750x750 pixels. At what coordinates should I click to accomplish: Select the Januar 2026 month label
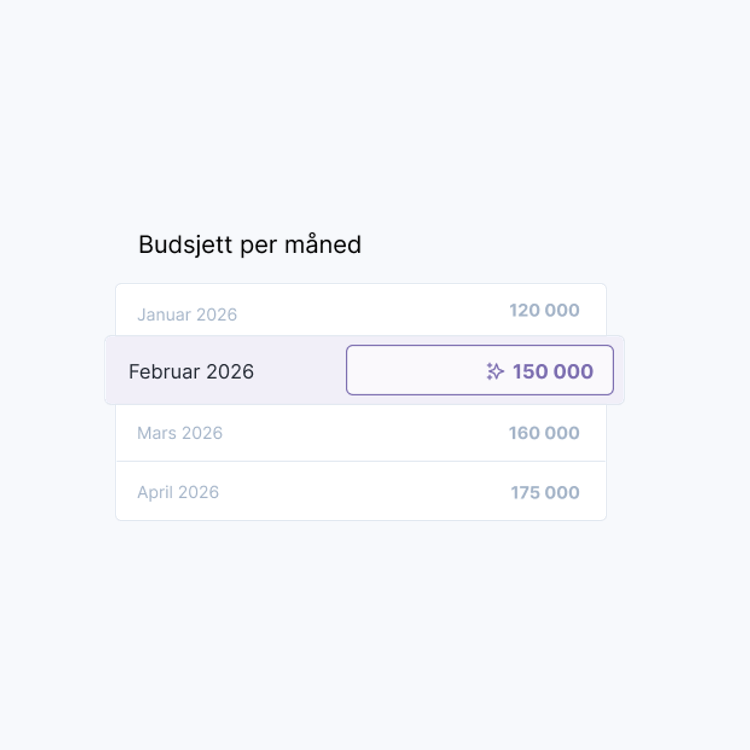click(x=187, y=315)
